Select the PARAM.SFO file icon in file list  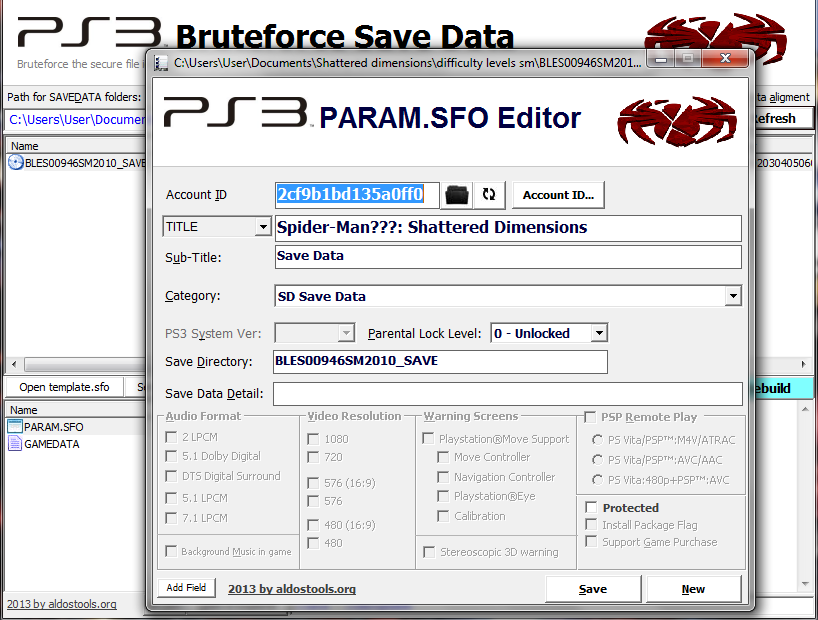pyautogui.click(x=15, y=426)
